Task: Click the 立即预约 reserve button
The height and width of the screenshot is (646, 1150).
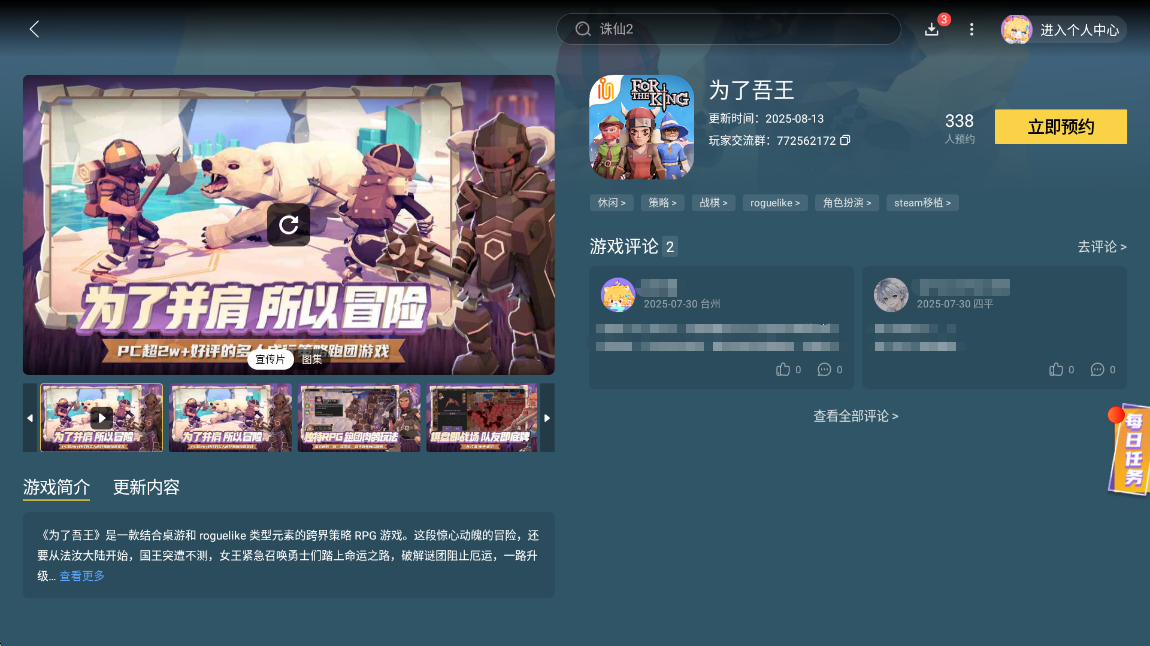Action: click(x=1061, y=127)
